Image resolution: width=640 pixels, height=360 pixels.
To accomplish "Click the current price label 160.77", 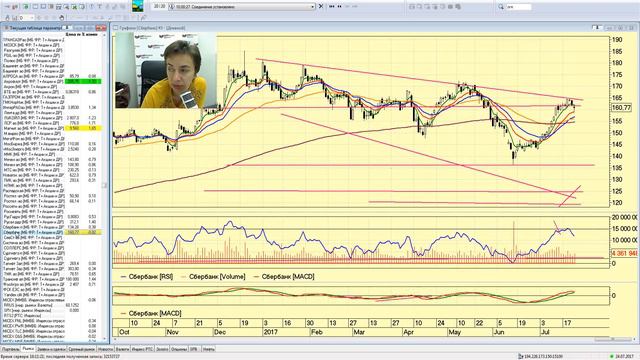I will tap(621, 108).
